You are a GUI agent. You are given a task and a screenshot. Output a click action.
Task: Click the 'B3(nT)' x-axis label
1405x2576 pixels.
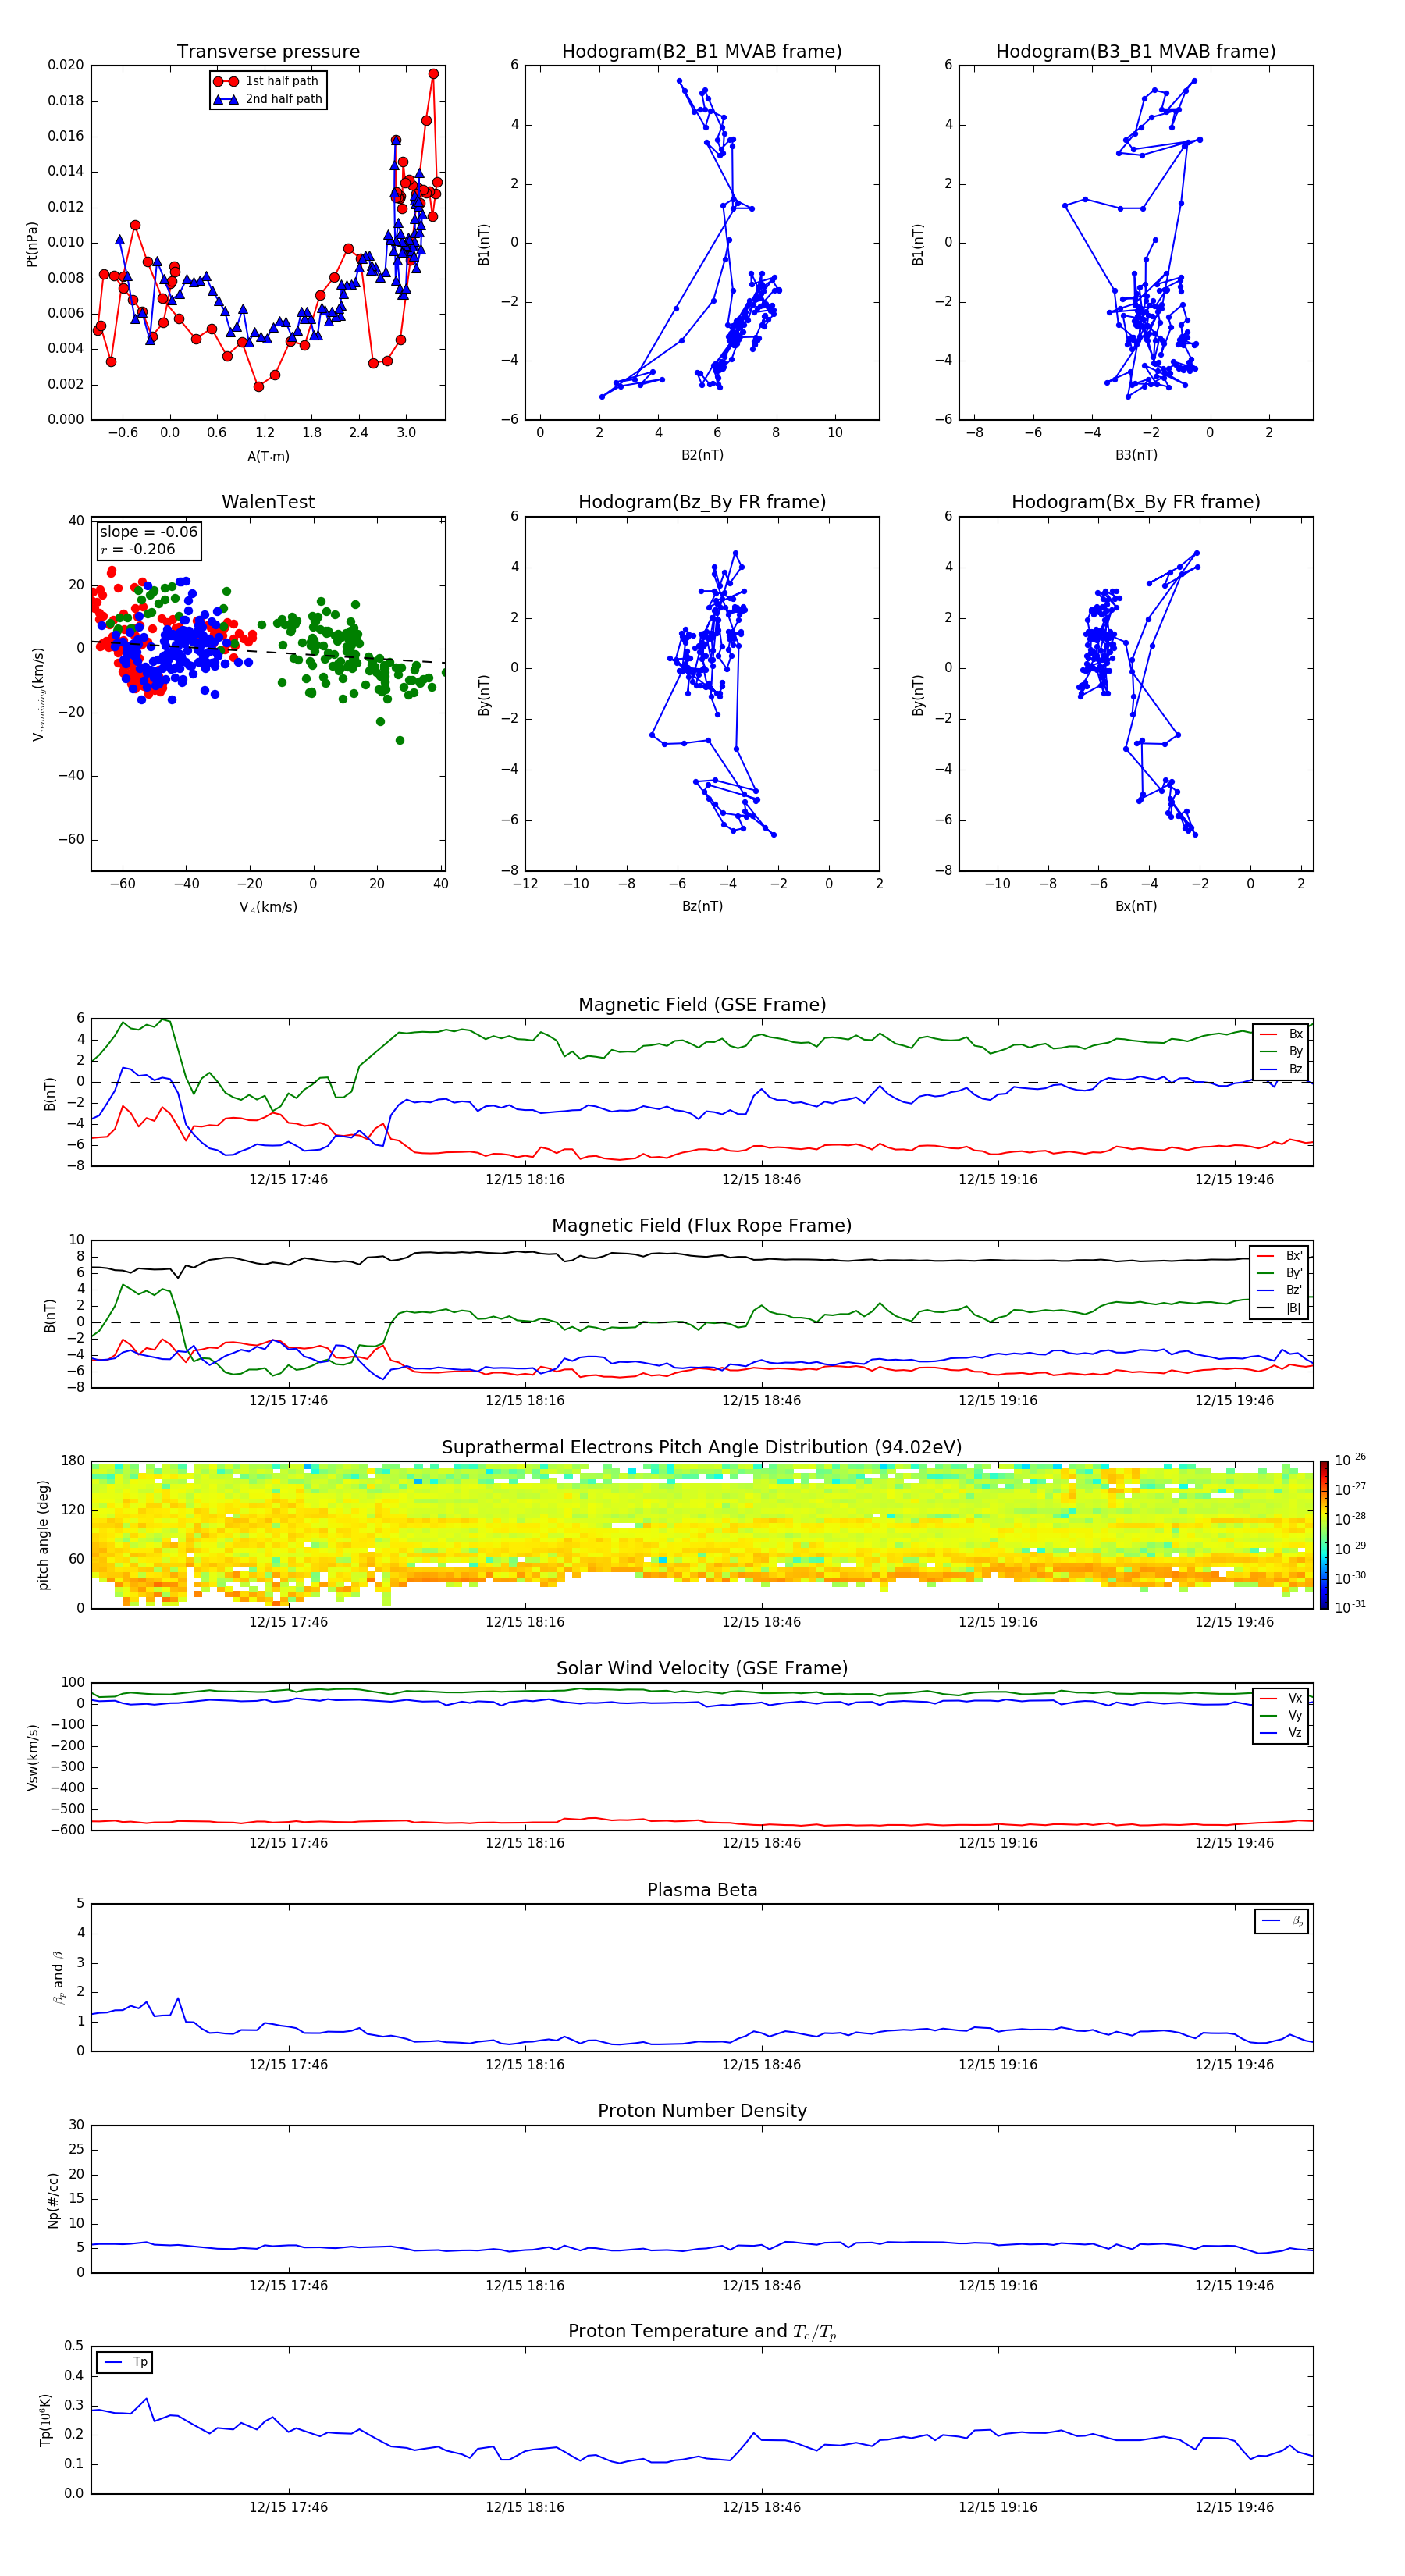tap(1136, 455)
